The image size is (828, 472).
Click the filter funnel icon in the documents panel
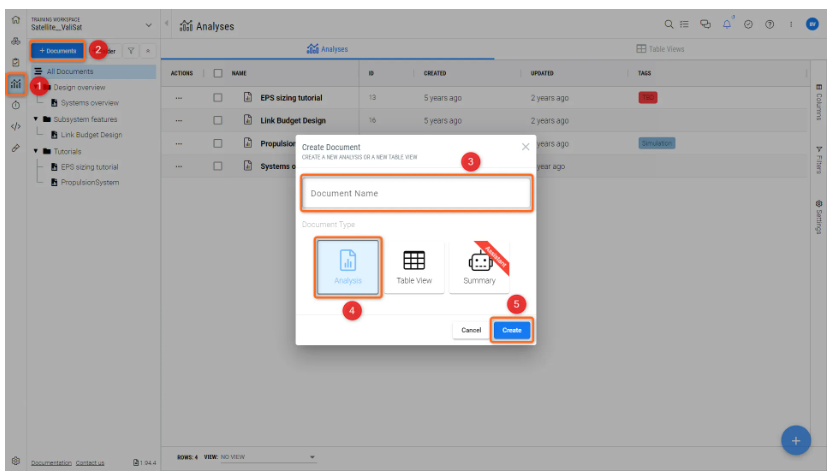131,51
